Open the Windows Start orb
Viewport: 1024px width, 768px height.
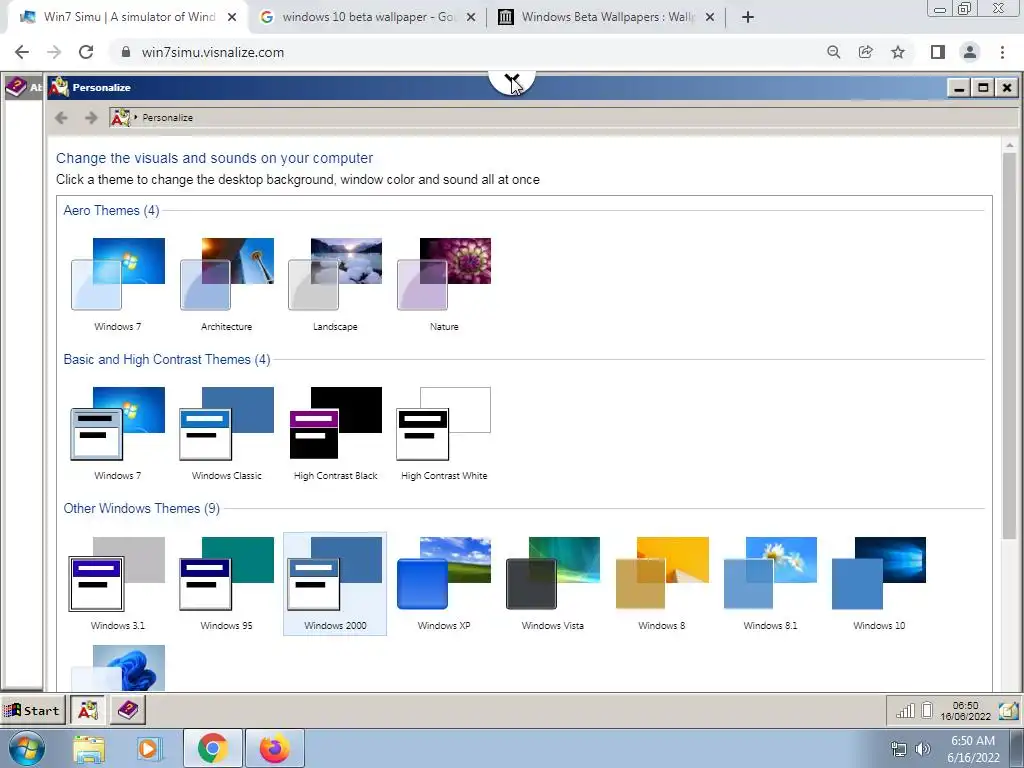(x=26, y=749)
